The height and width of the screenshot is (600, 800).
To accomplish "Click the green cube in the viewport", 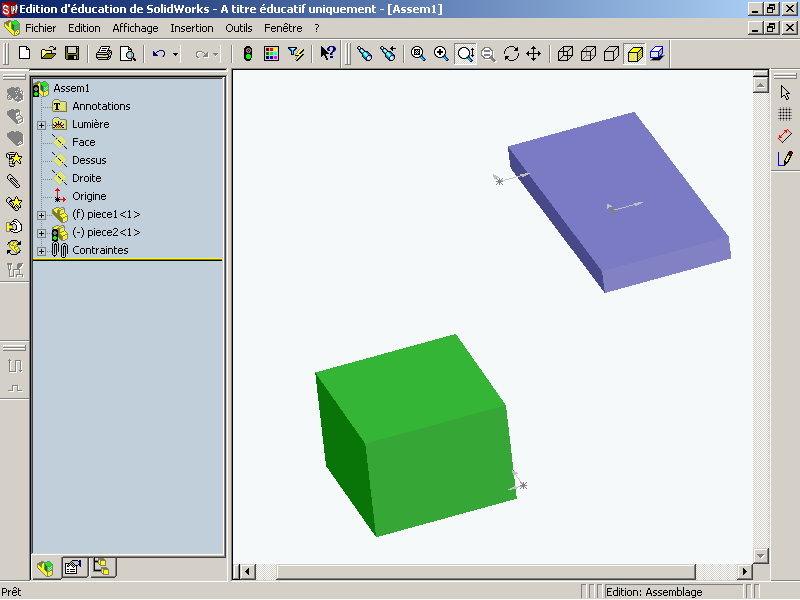I will click(x=416, y=434).
